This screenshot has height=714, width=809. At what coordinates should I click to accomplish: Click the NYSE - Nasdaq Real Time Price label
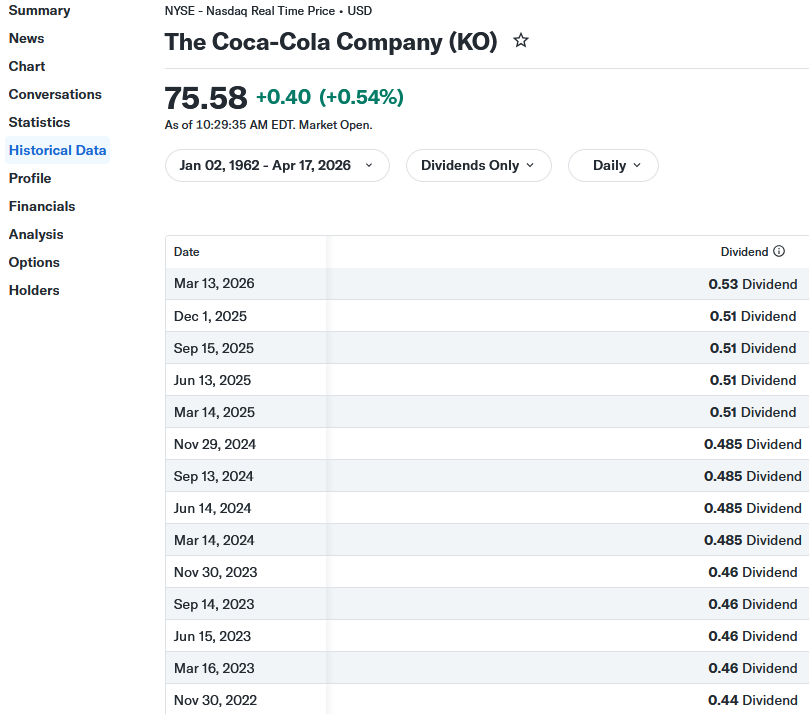click(250, 11)
